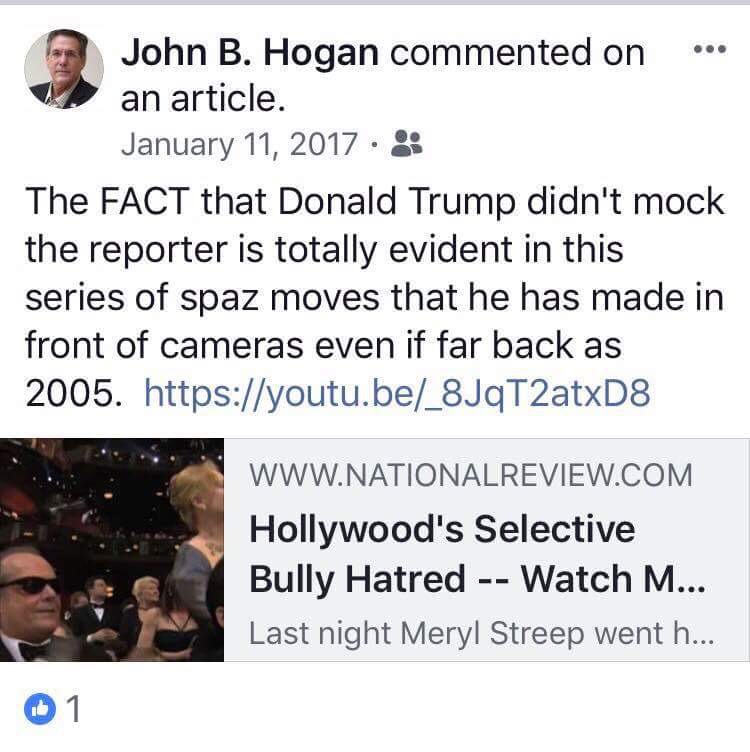Click the Hollywood's Selective Bully Hatred headline
Viewport: 750px width, 752px height.
coord(477,554)
